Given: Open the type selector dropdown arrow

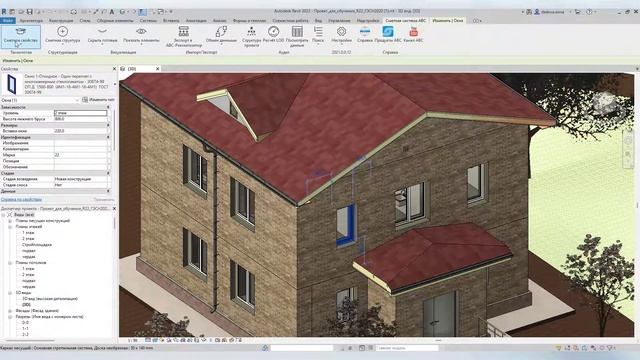Looking at the screenshot, I should 115,84.
